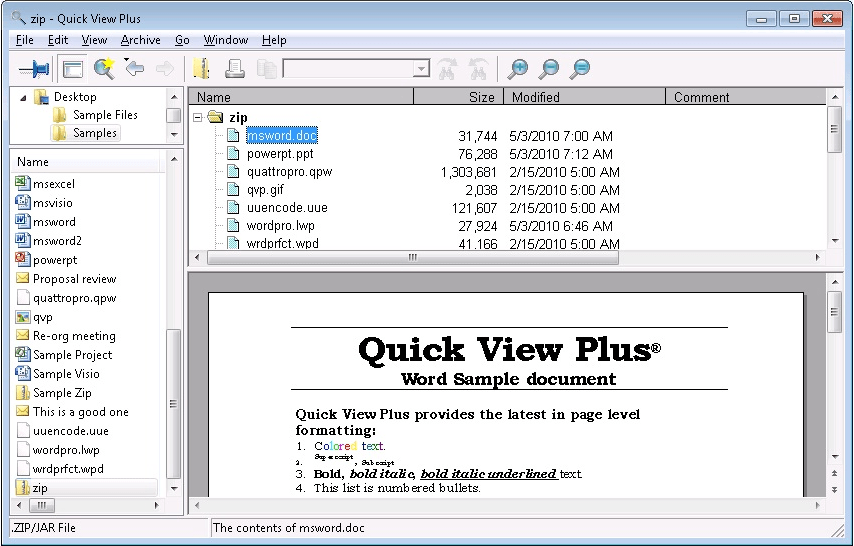Select wrdprfct.wpd in the archive list
The height and width of the screenshot is (546, 854).
[x=283, y=243]
